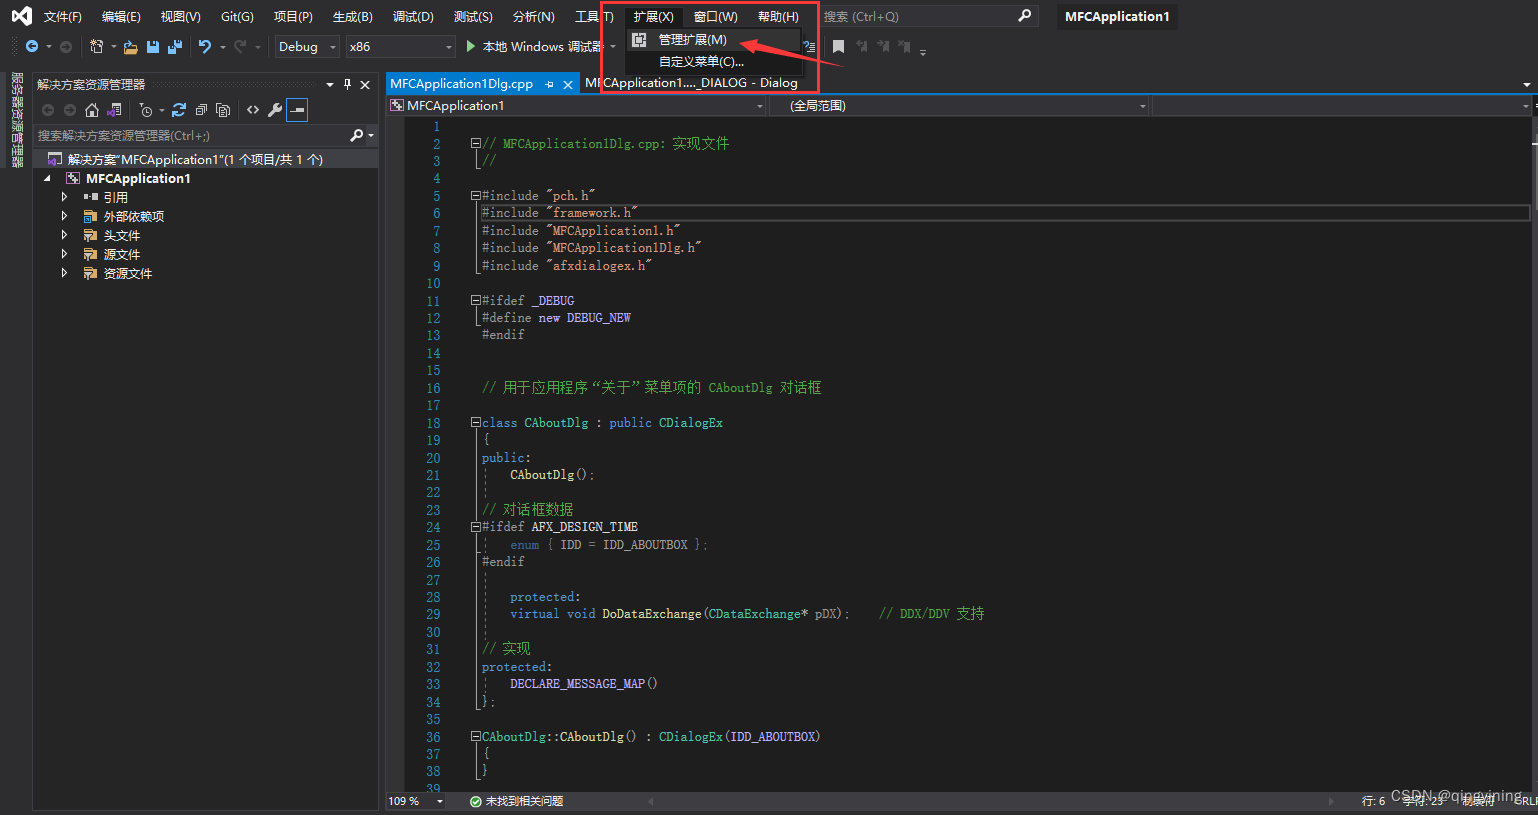
Task: Click Solution Explorer search magnifier icon
Action: 357,135
